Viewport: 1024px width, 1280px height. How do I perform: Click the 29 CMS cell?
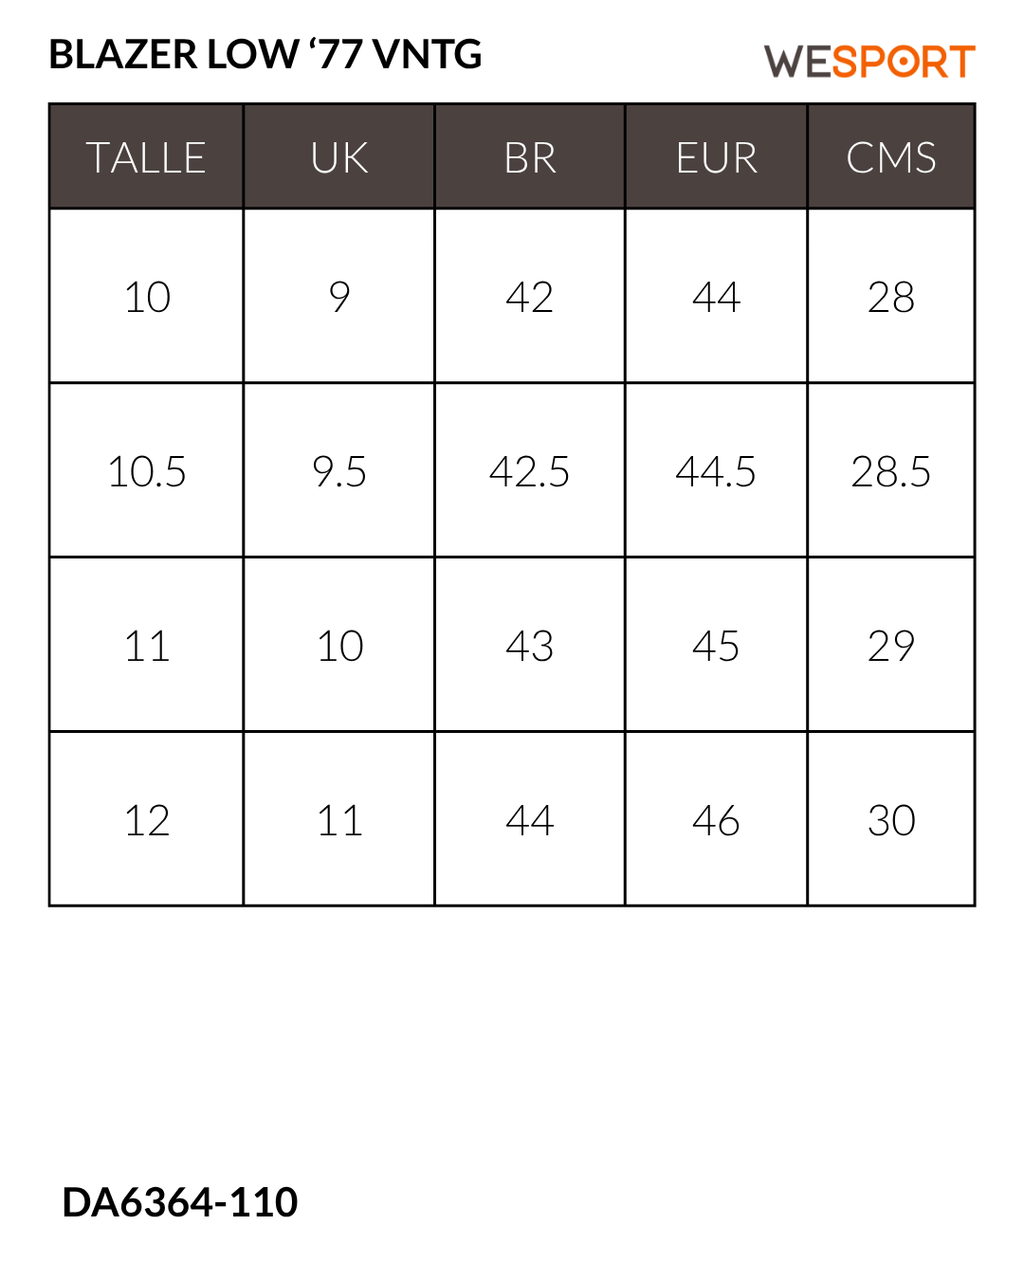coord(891,645)
